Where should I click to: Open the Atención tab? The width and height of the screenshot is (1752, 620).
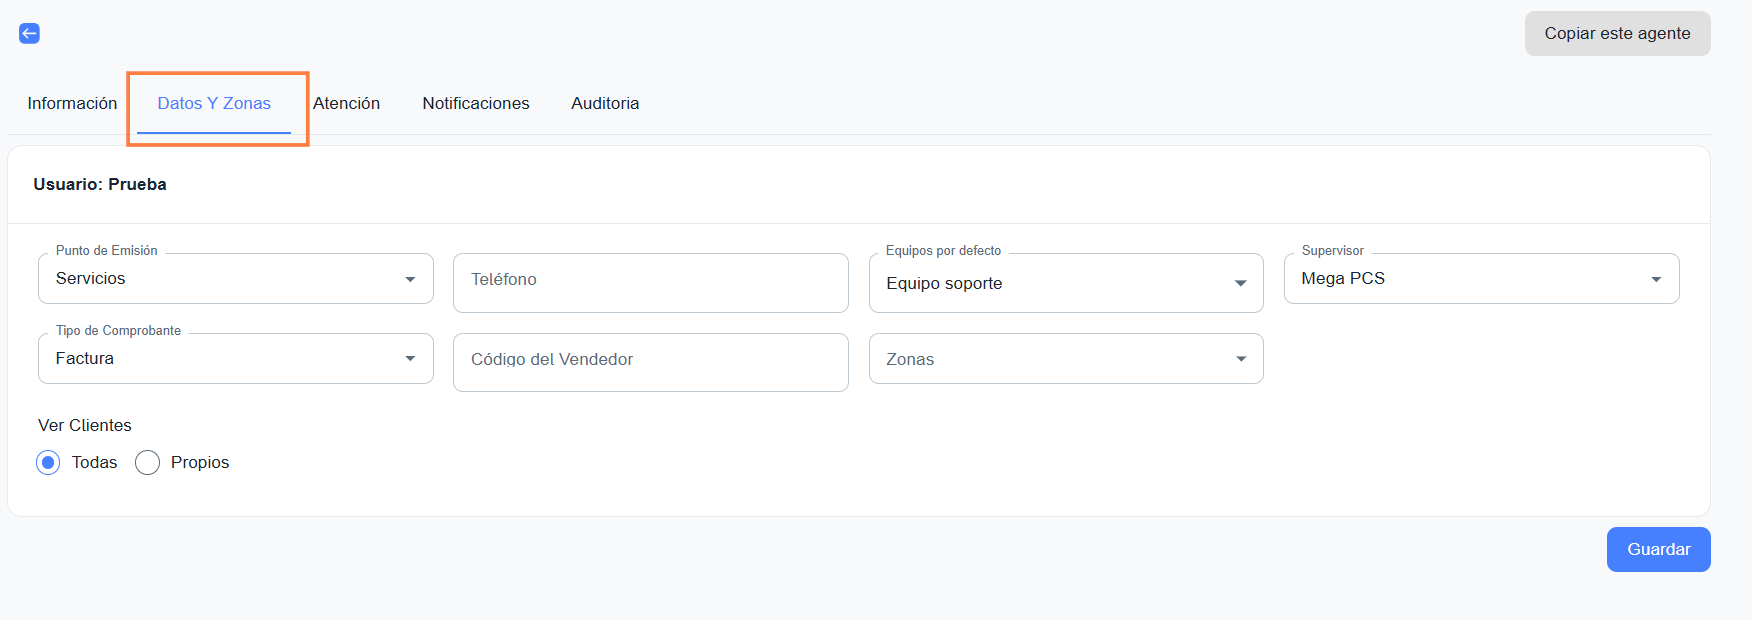(x=346, y=104)
